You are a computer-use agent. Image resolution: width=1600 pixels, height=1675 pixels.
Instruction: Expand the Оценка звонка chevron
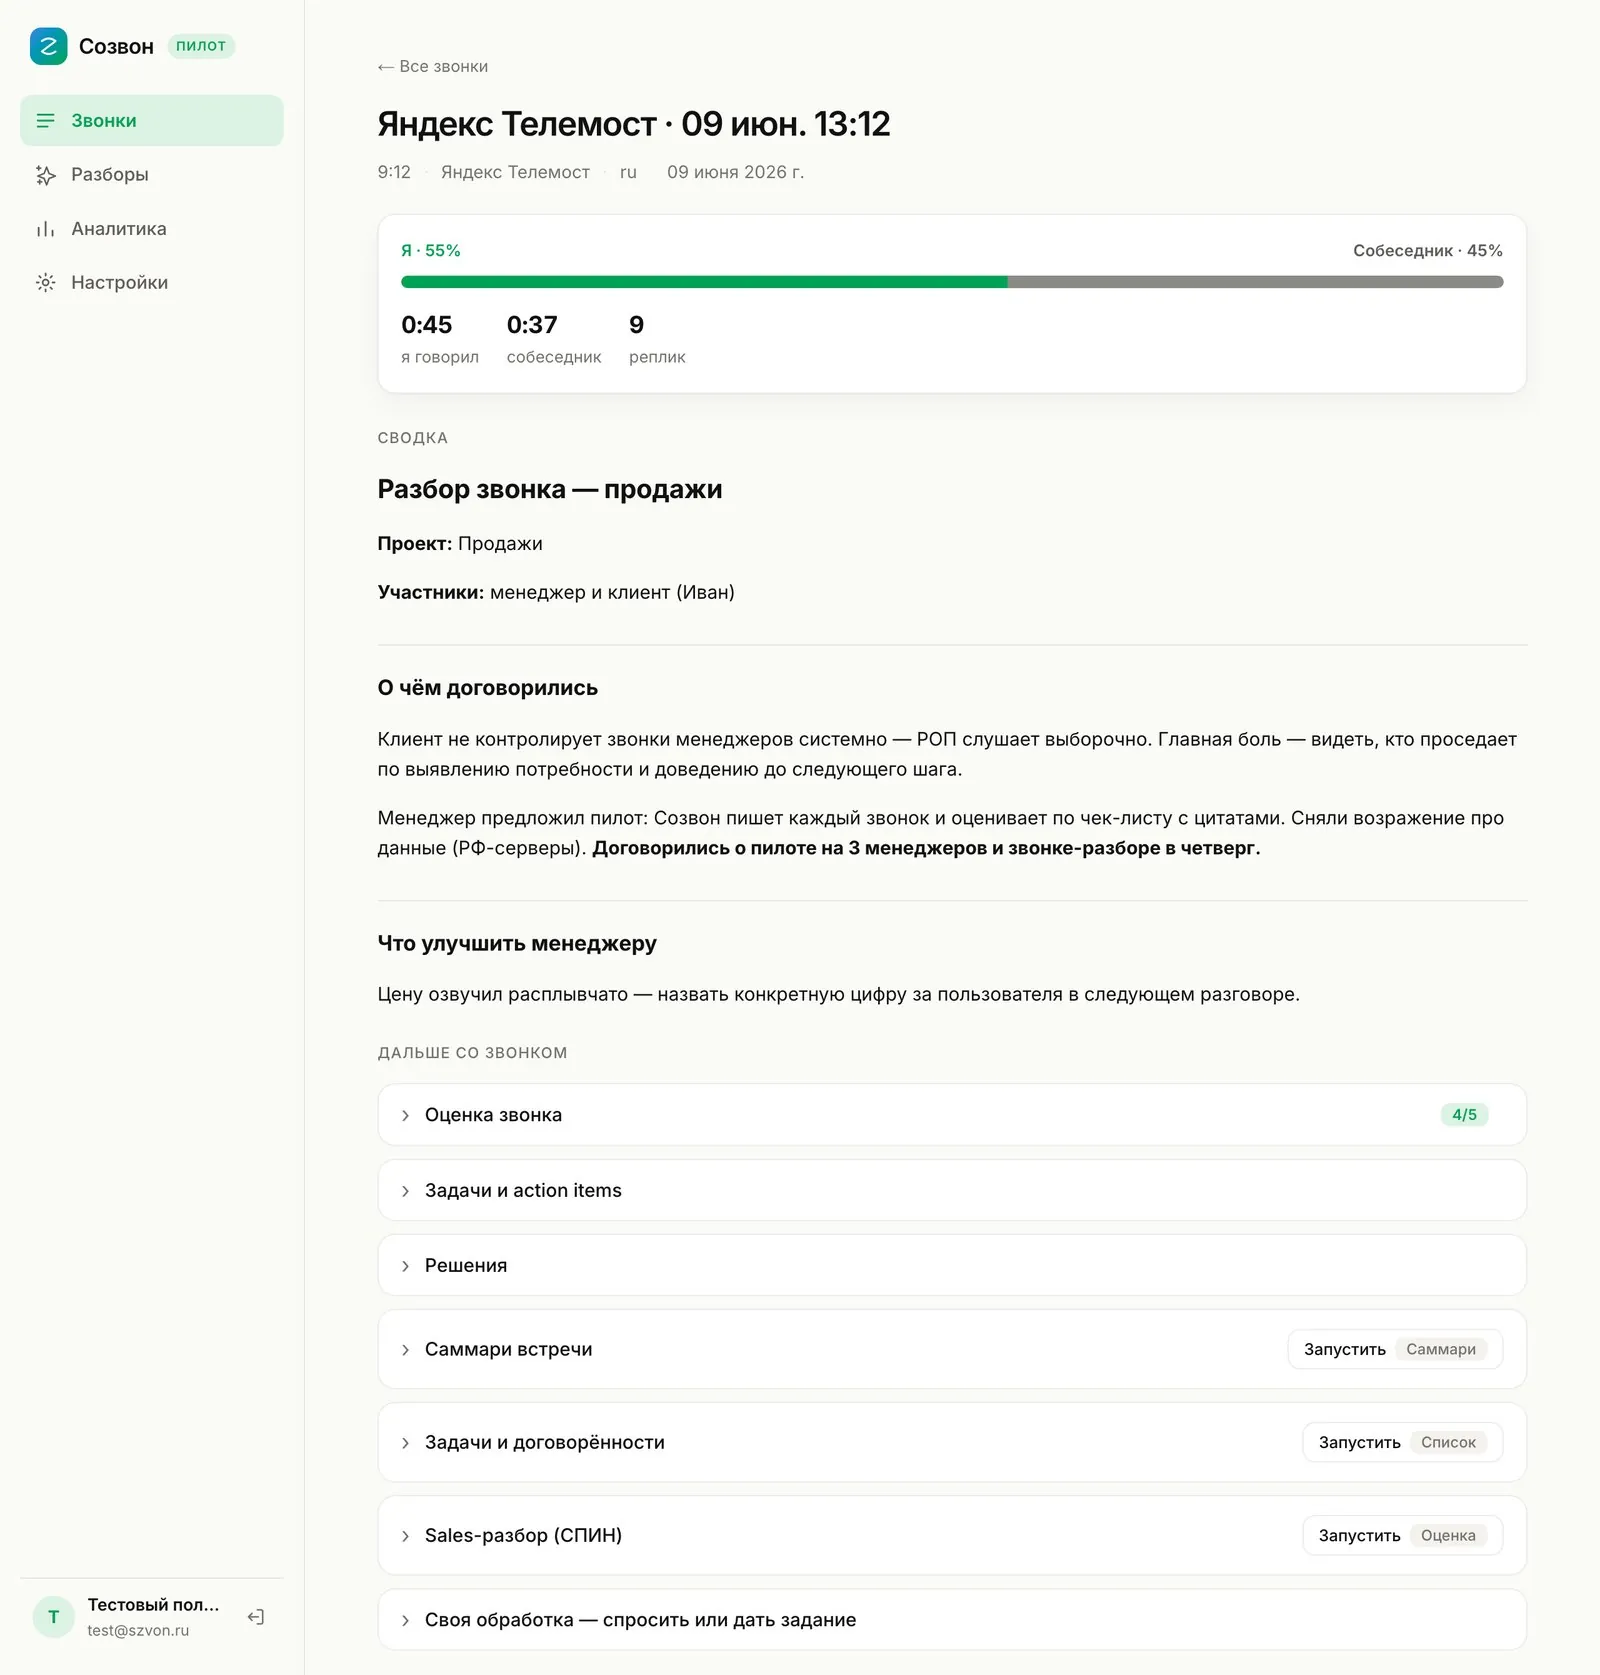(x=405, y=1115)
